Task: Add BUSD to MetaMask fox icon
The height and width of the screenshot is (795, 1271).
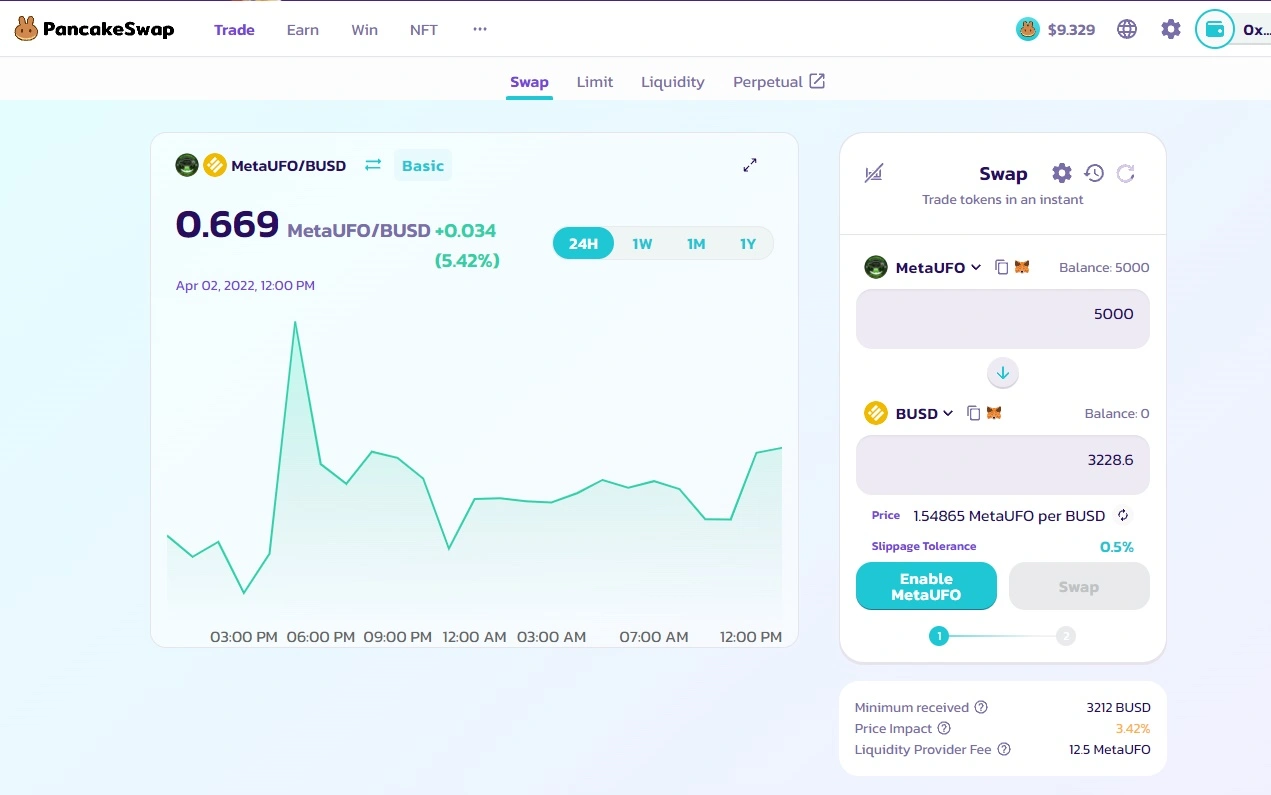Action: click(x=994, y=413)
